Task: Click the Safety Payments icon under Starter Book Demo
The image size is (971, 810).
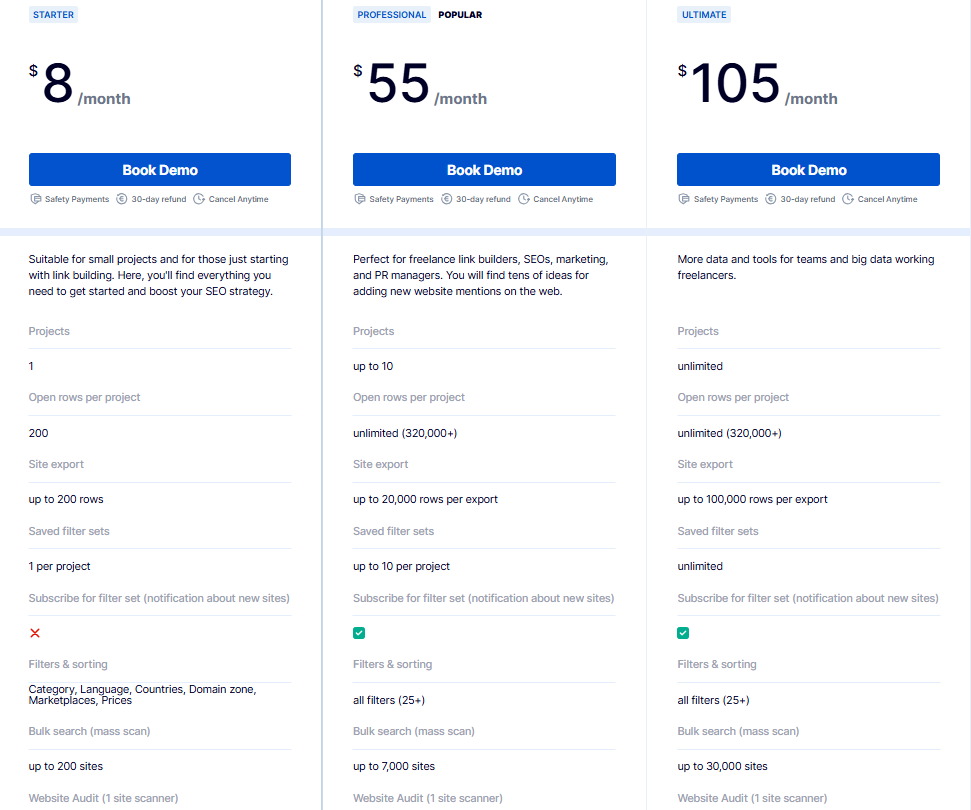Action: pyautogui.click(x=37, y=199)
